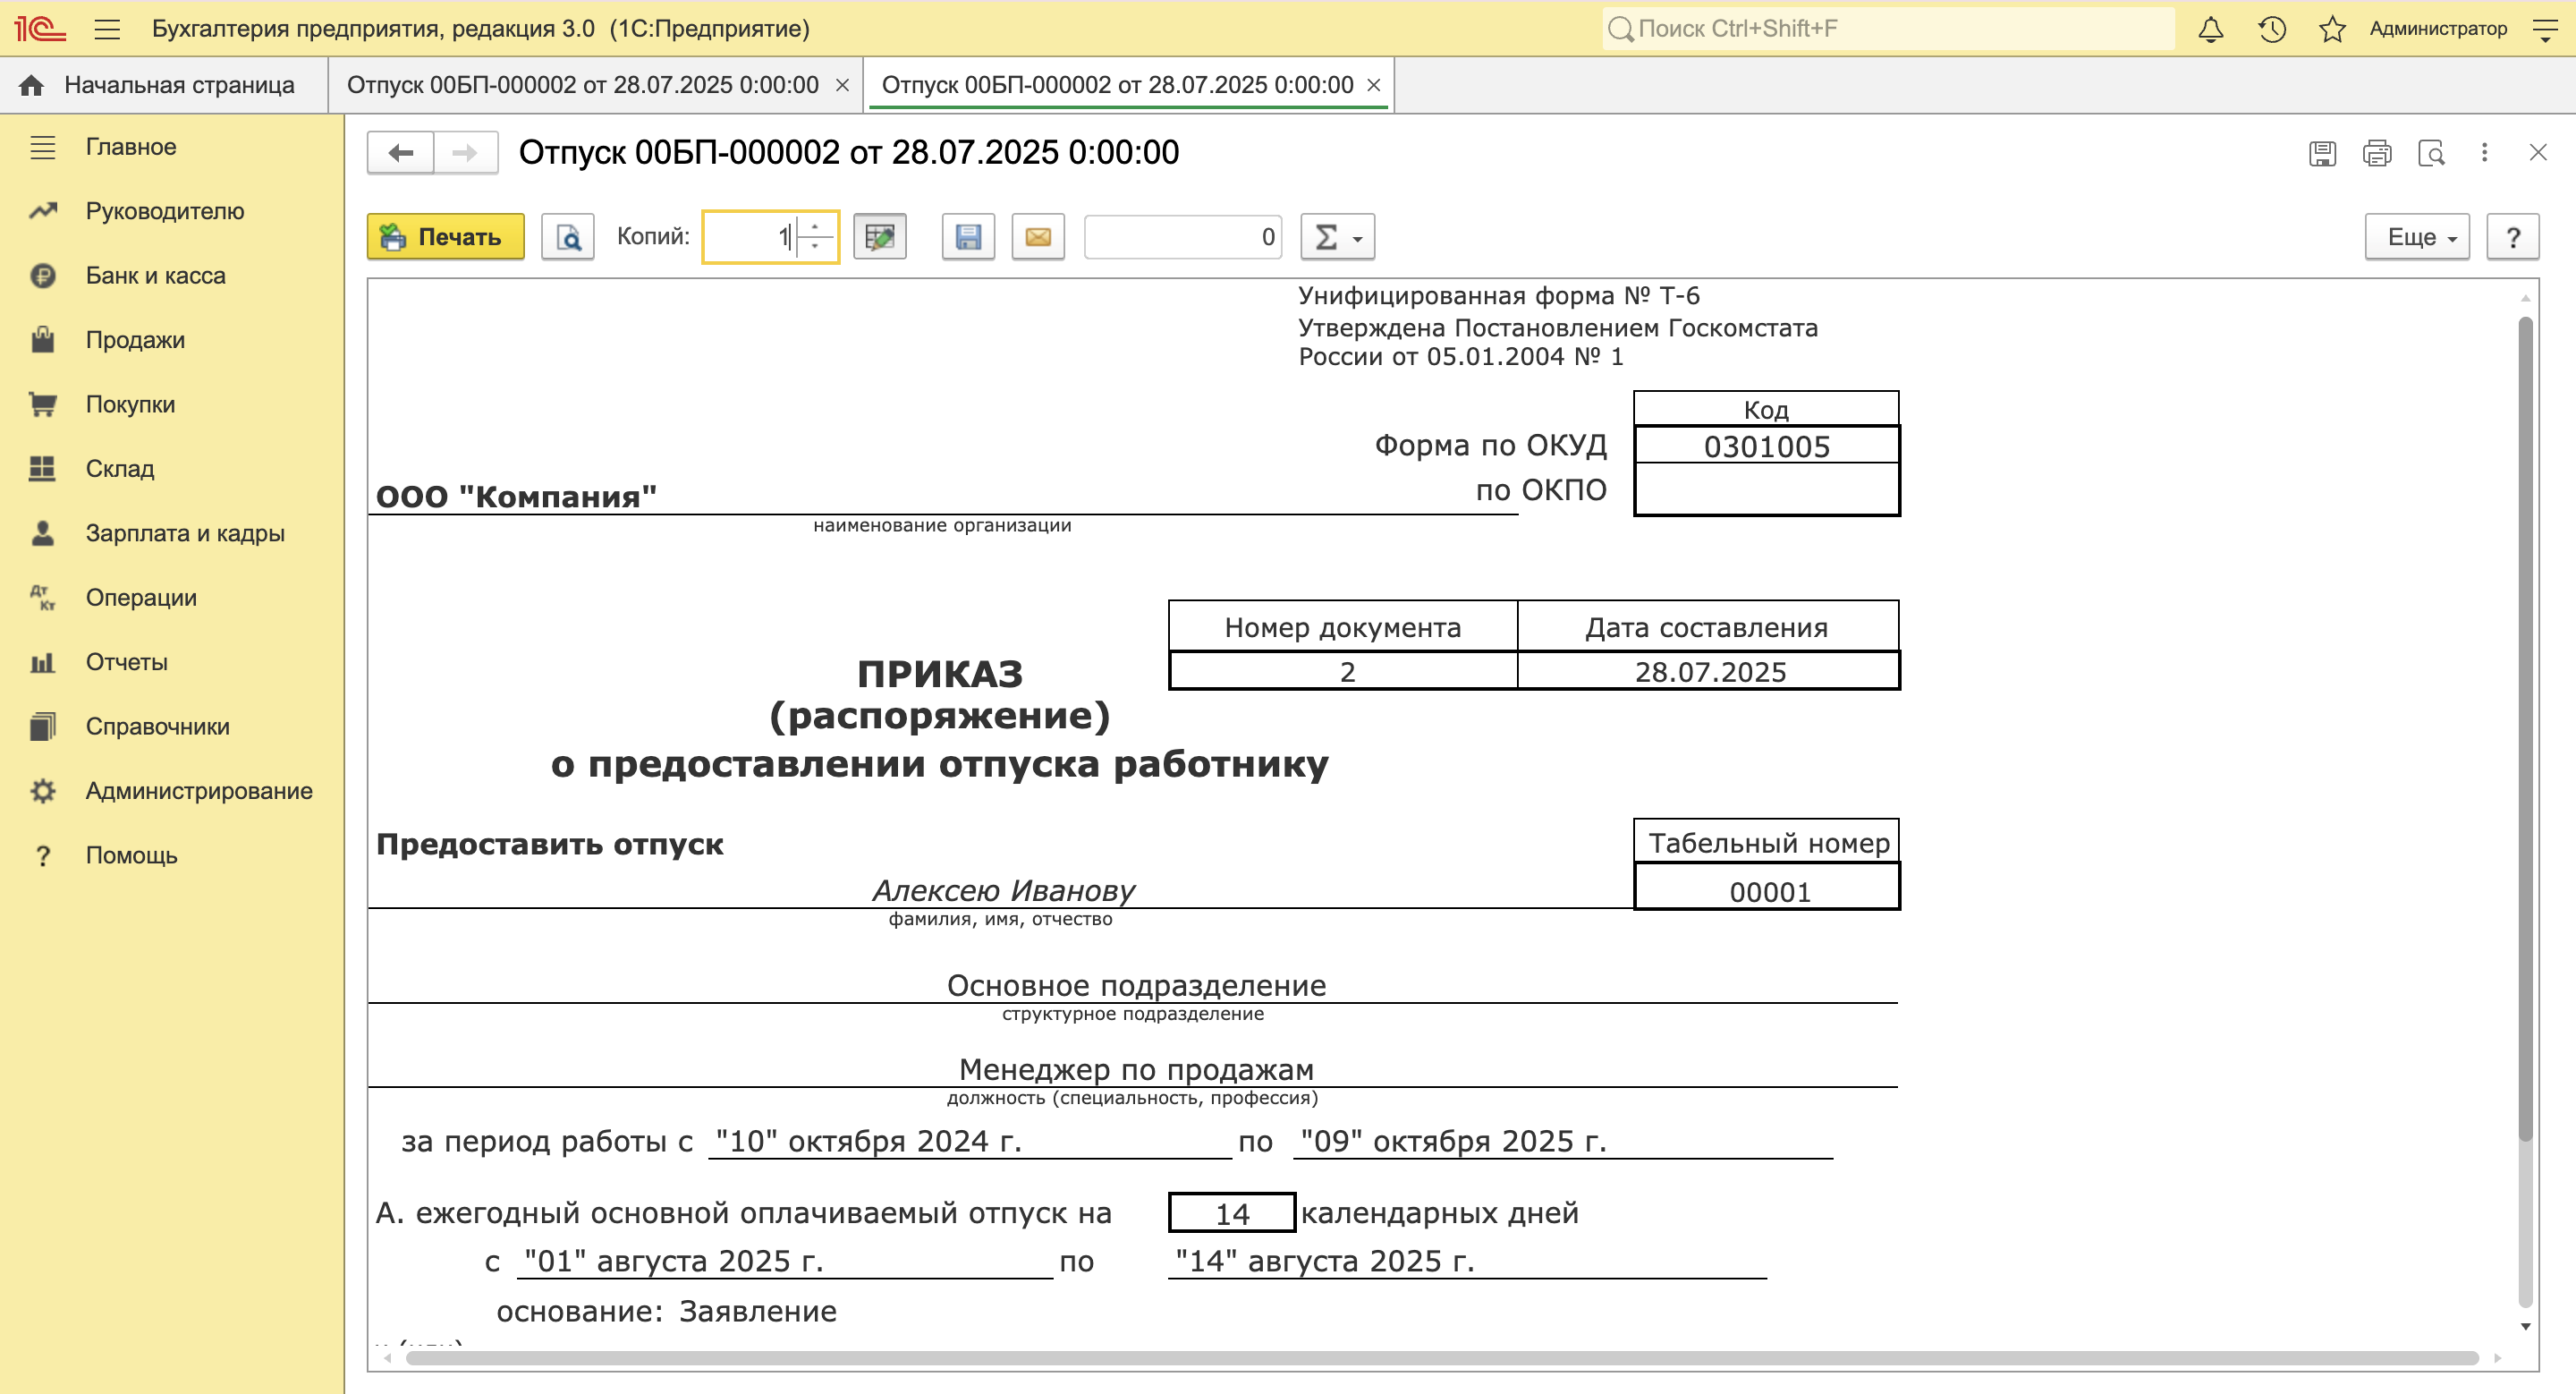Select the "09" октября 2025 г. period end
The width and height of the screenshot is (2576, 1394).
tap(1453, 1142)
